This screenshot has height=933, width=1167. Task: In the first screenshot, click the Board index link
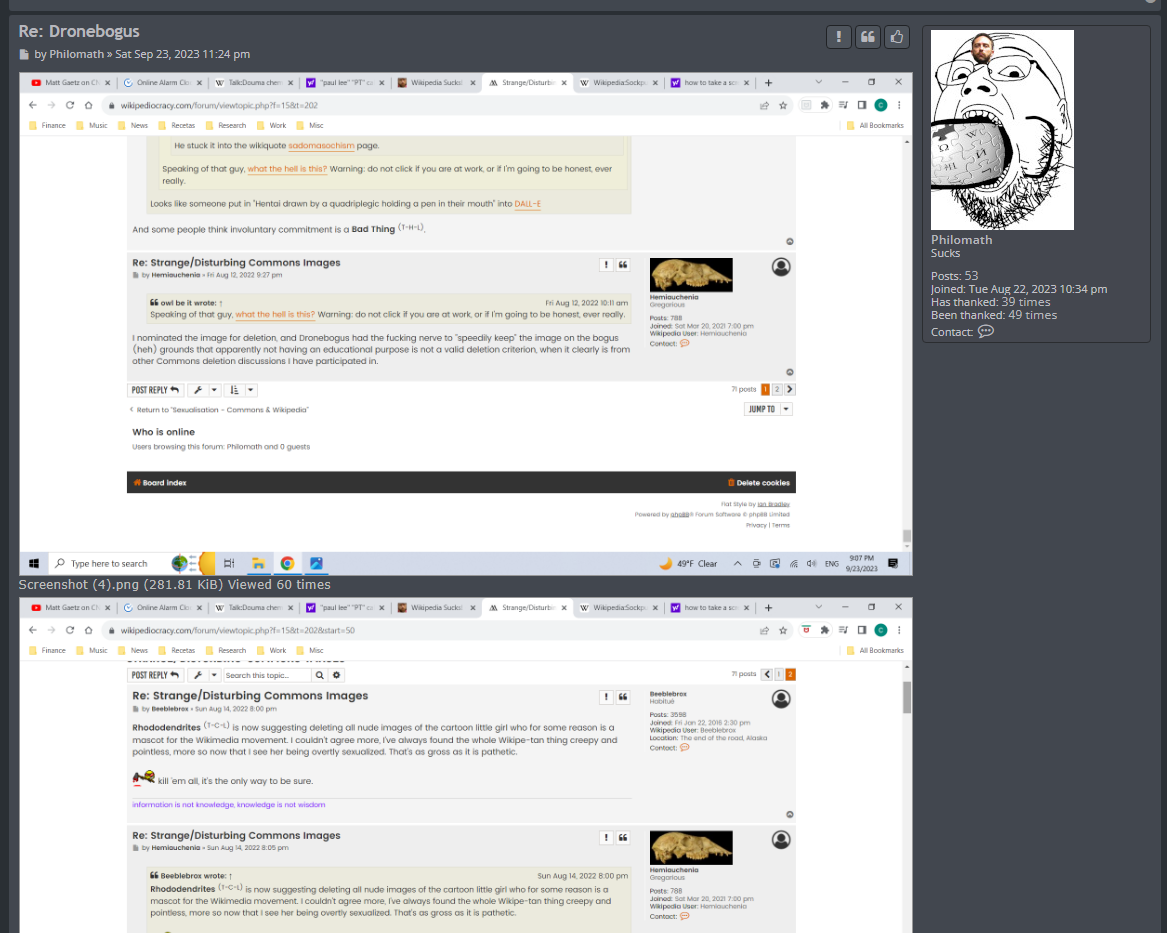[x=160, y=483]
